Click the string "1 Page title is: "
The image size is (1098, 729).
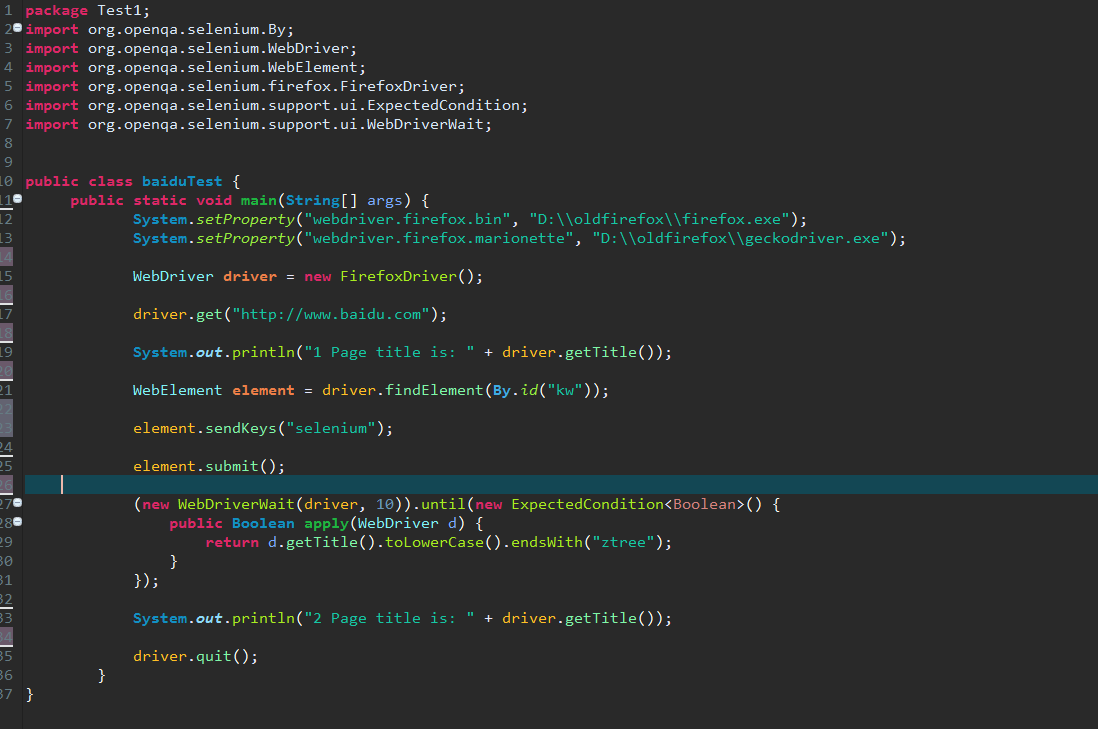[389, 352]
